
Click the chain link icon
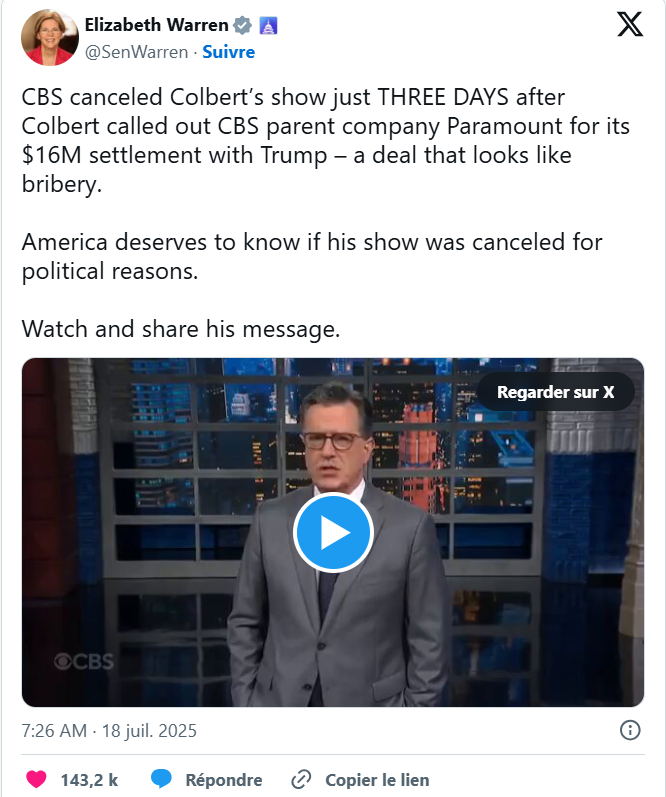point(301,780)
